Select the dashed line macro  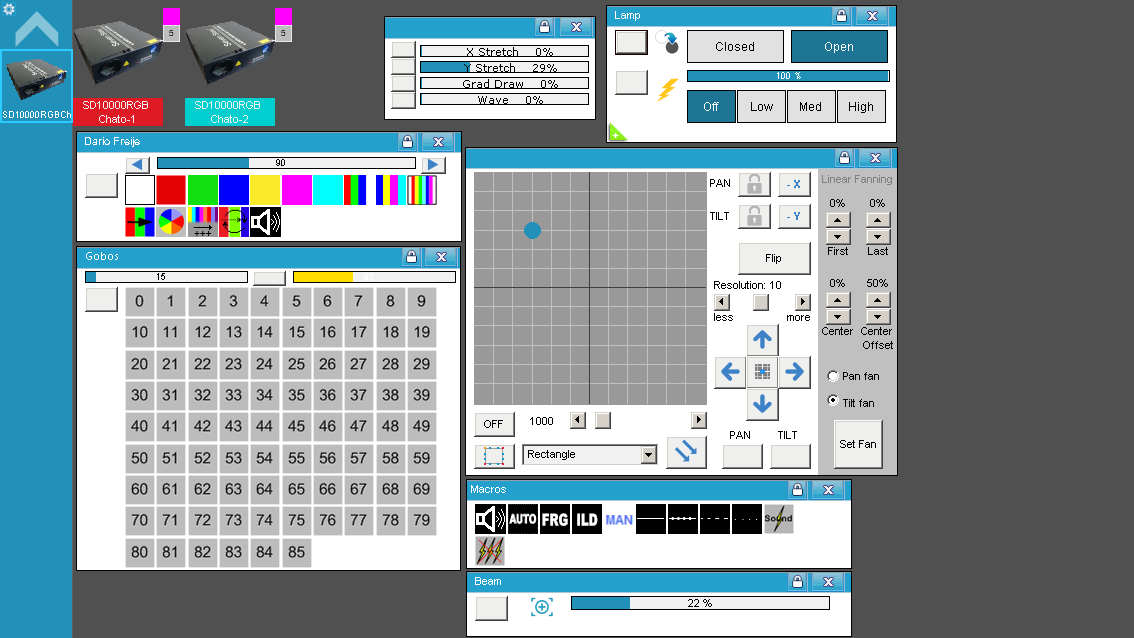click(x=715, y=519)
